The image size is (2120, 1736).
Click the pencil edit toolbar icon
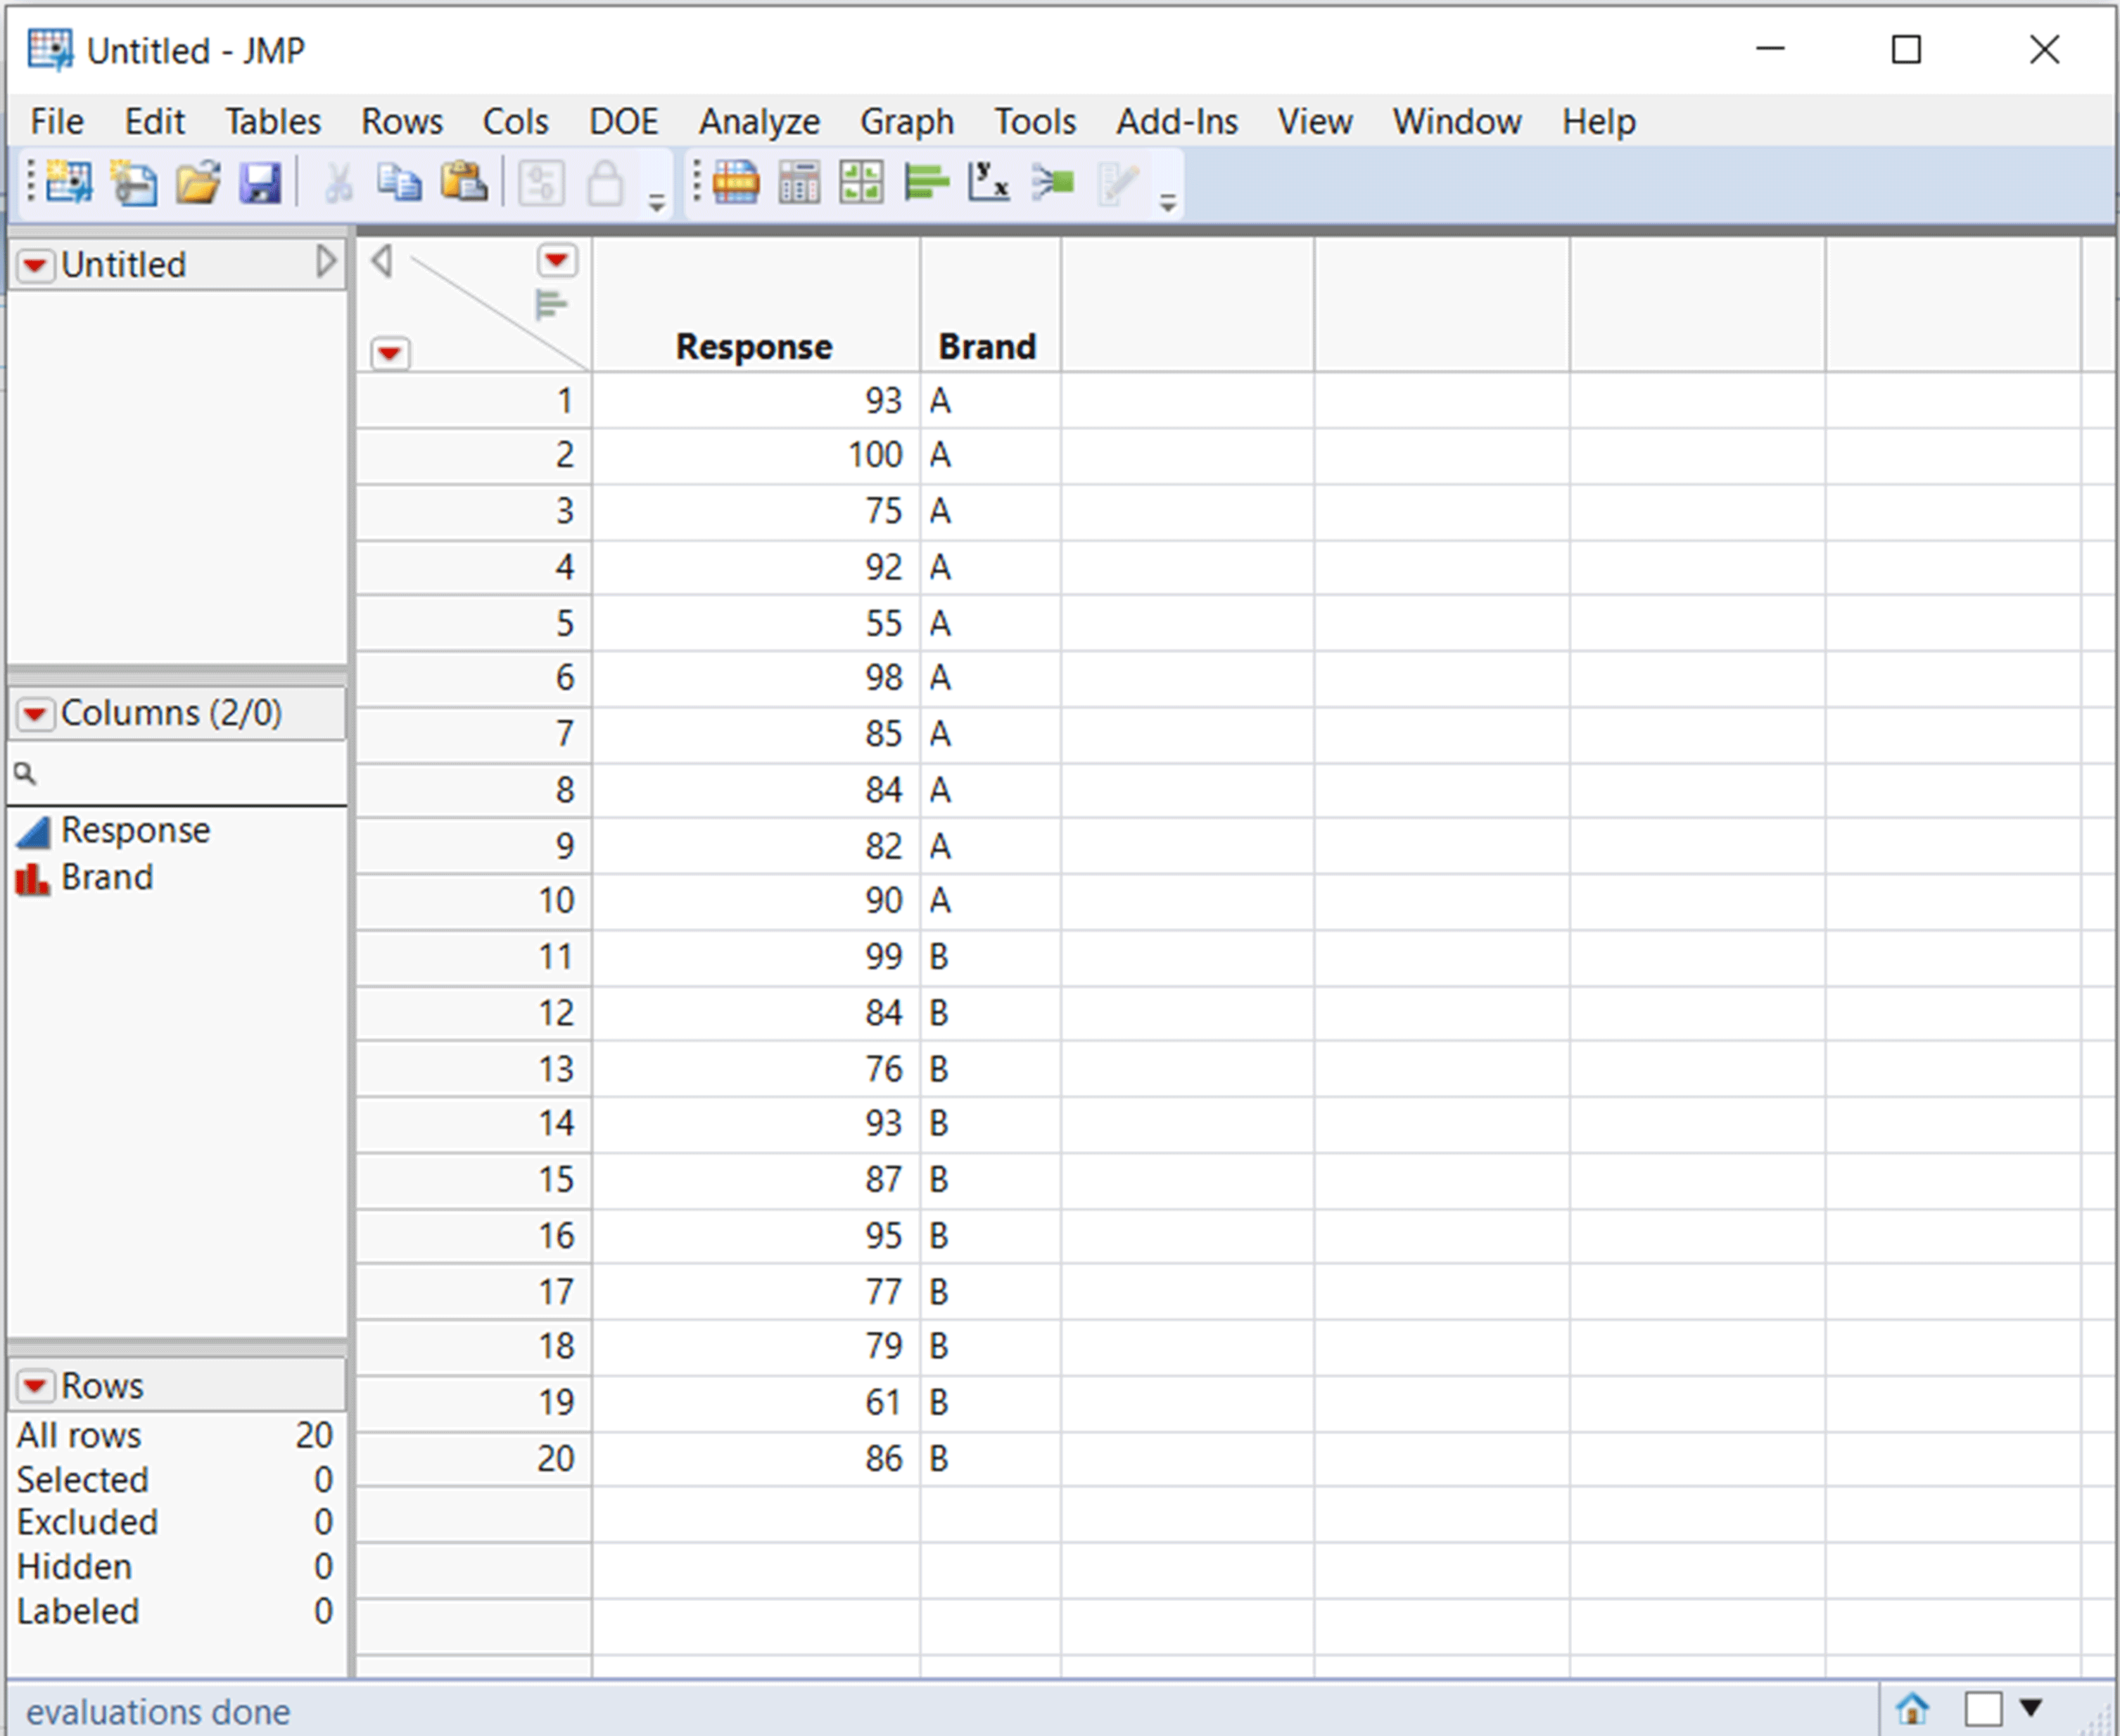pyautogui.click(x=1117, y=183)
